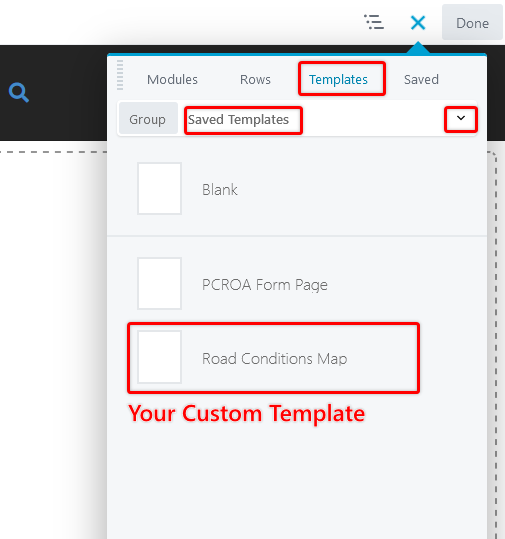The height and width of the screenshot is (539, 505).
Task: Select PCROA Form Page thumbnail
Action: (x=160, y=284)
